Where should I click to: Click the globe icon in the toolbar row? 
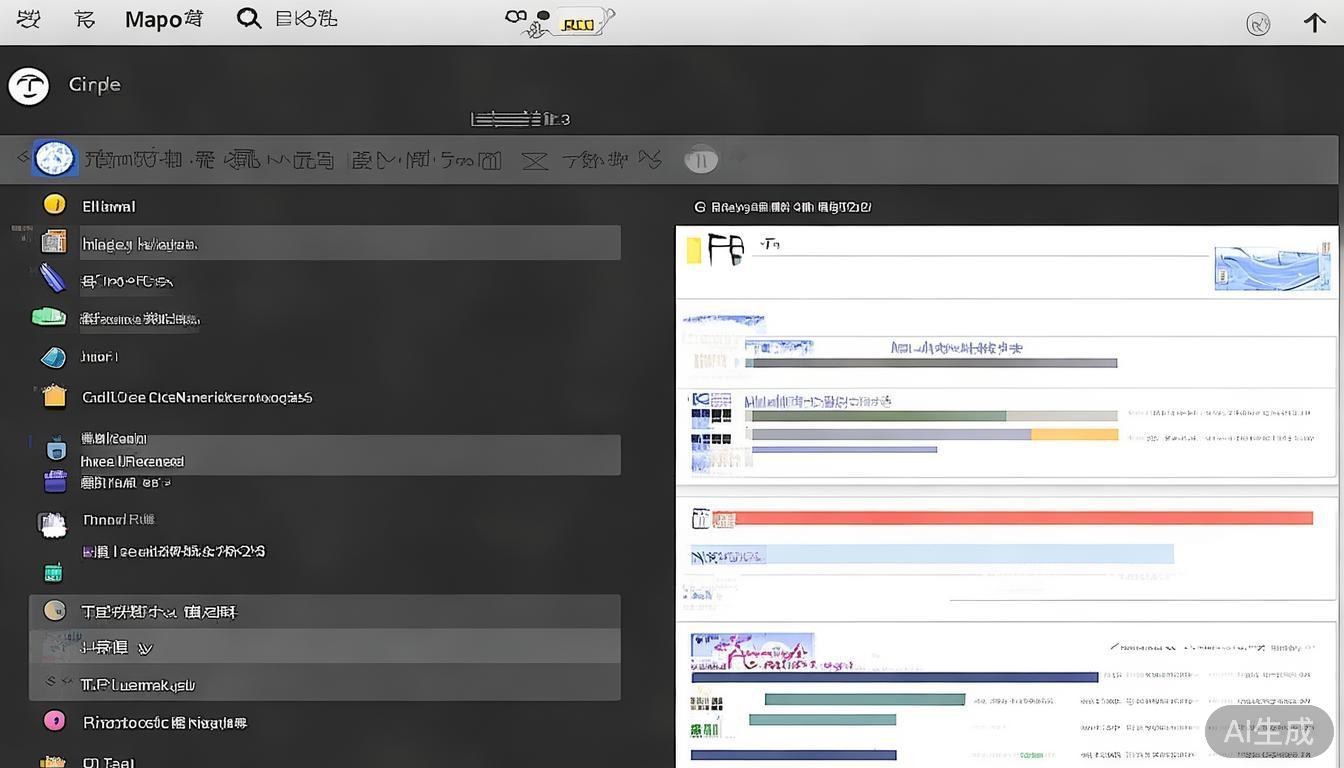pyautogui.click(x=54, y=158)
